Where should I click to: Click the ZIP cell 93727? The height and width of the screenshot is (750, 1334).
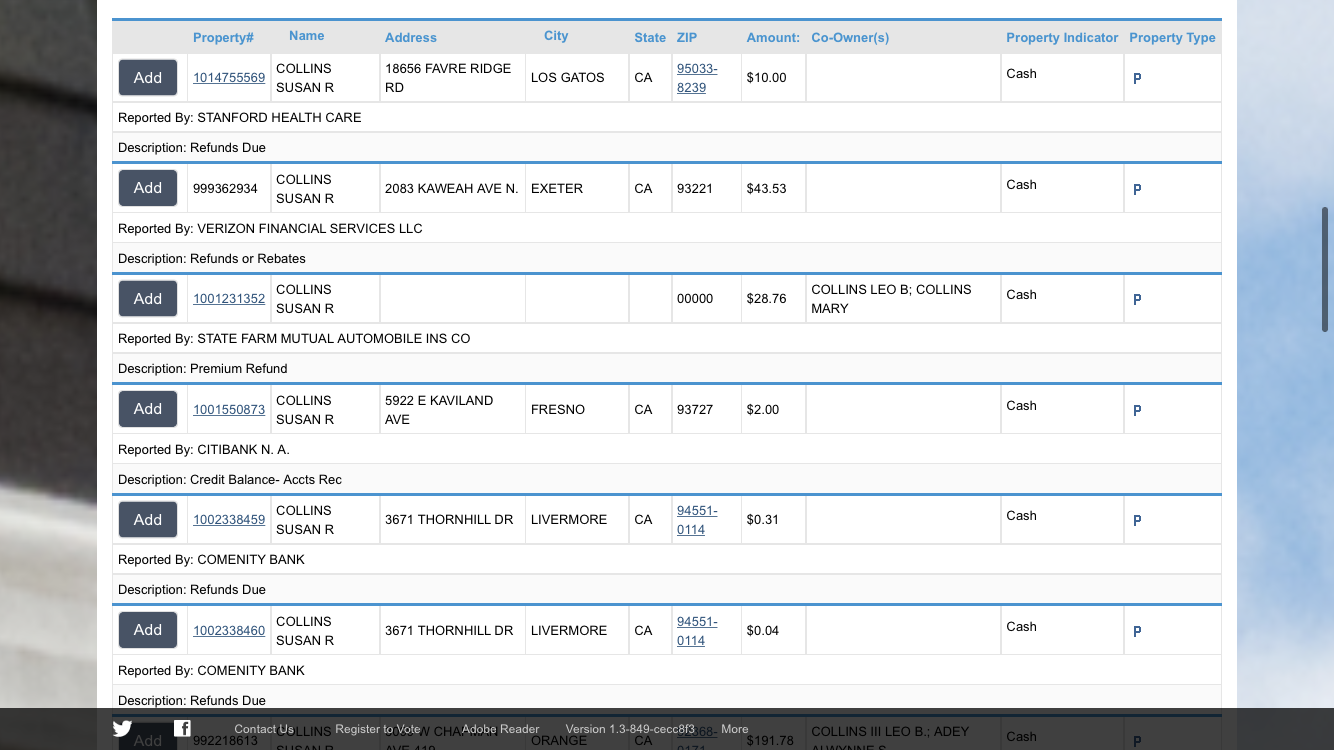point(695,410)
